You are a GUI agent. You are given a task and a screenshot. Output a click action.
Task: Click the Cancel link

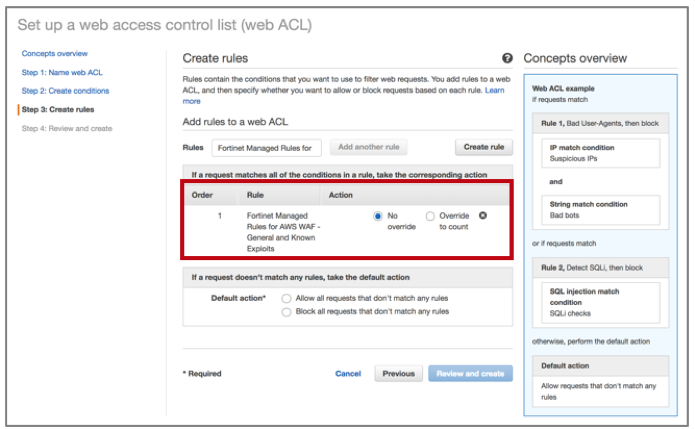click(x=348, y=374)
